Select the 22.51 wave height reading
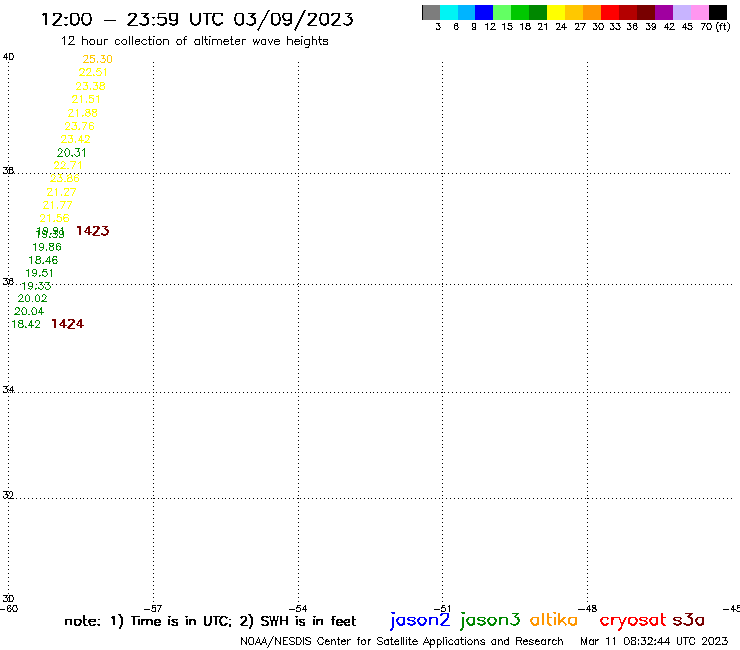The image size is (740, 650). [93, 72]
